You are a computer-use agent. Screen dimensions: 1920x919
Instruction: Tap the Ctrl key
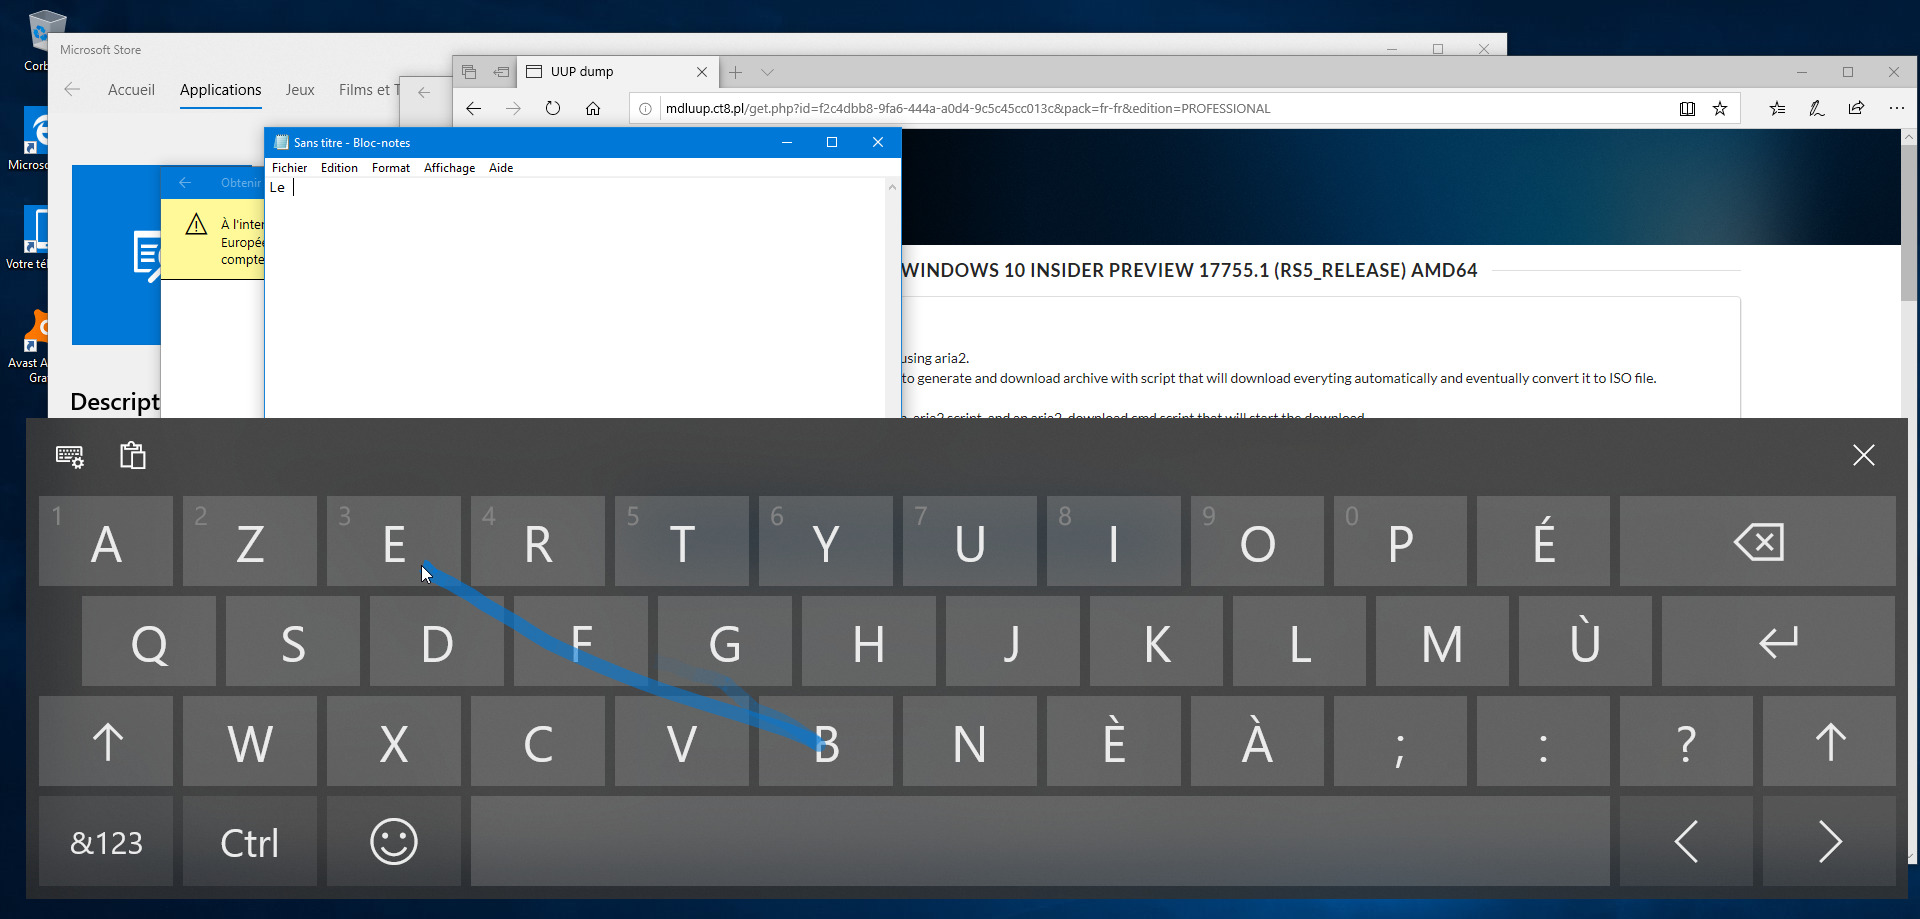pyautogui.click(x=250, y=842)
